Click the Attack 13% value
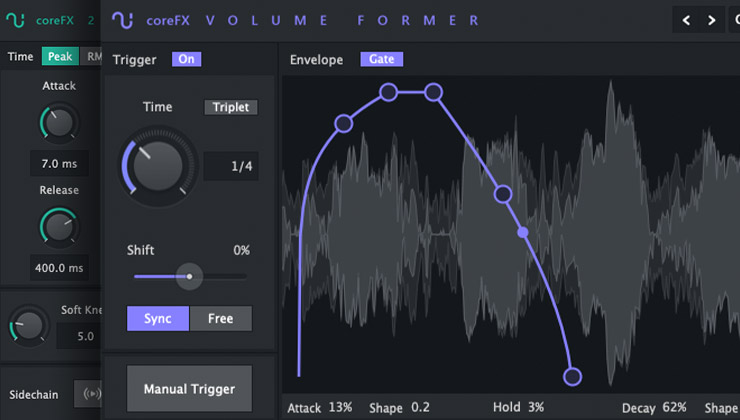 341,407
